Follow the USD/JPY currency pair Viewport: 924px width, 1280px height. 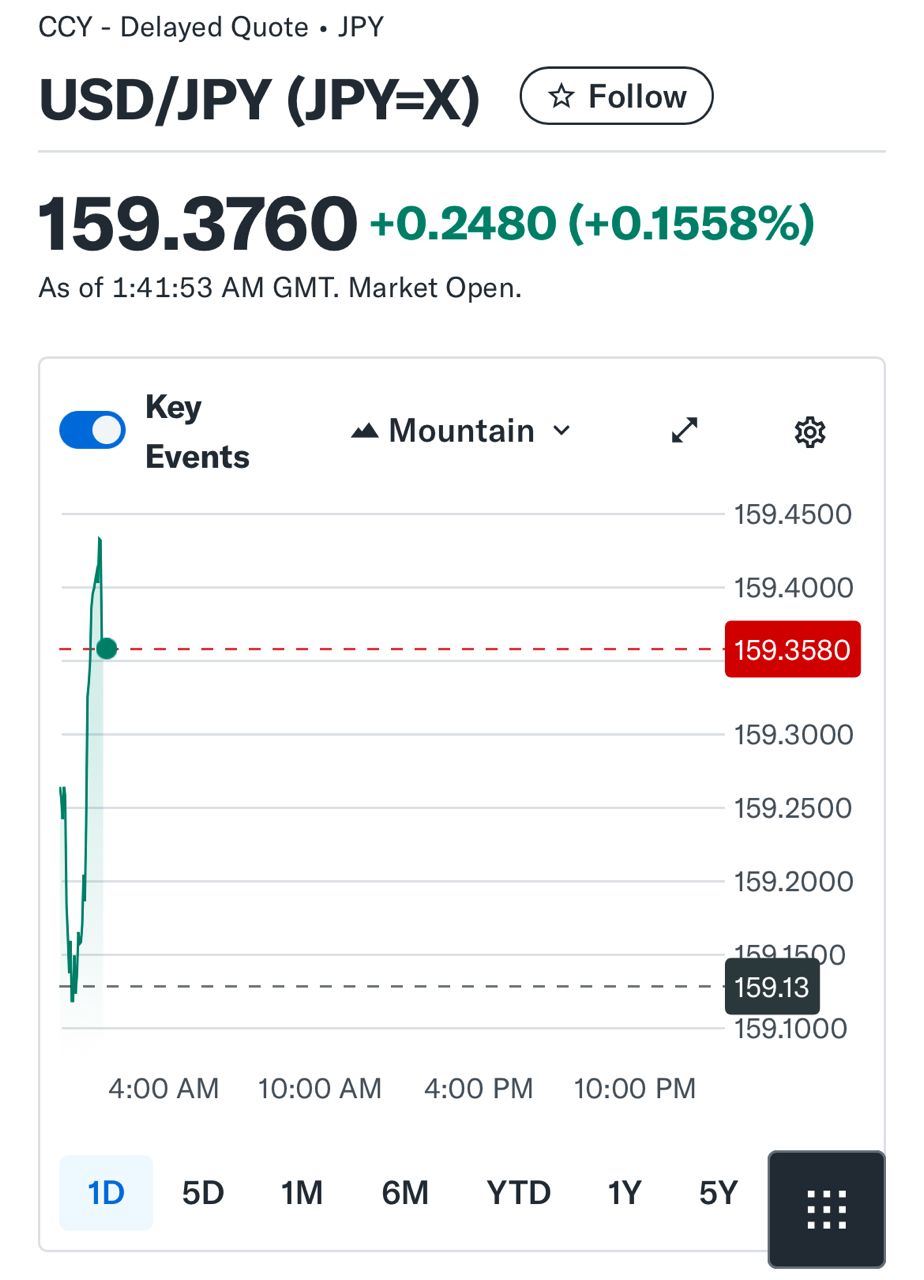point(616,97)
